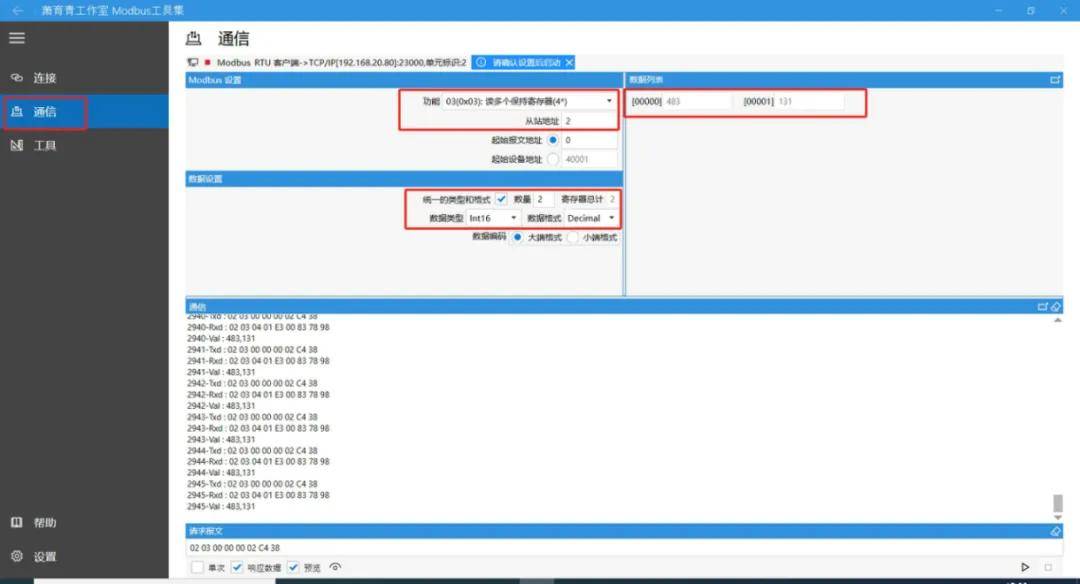Click the 从站地址 input field
1080x584 pixels.
click(589, 121)
